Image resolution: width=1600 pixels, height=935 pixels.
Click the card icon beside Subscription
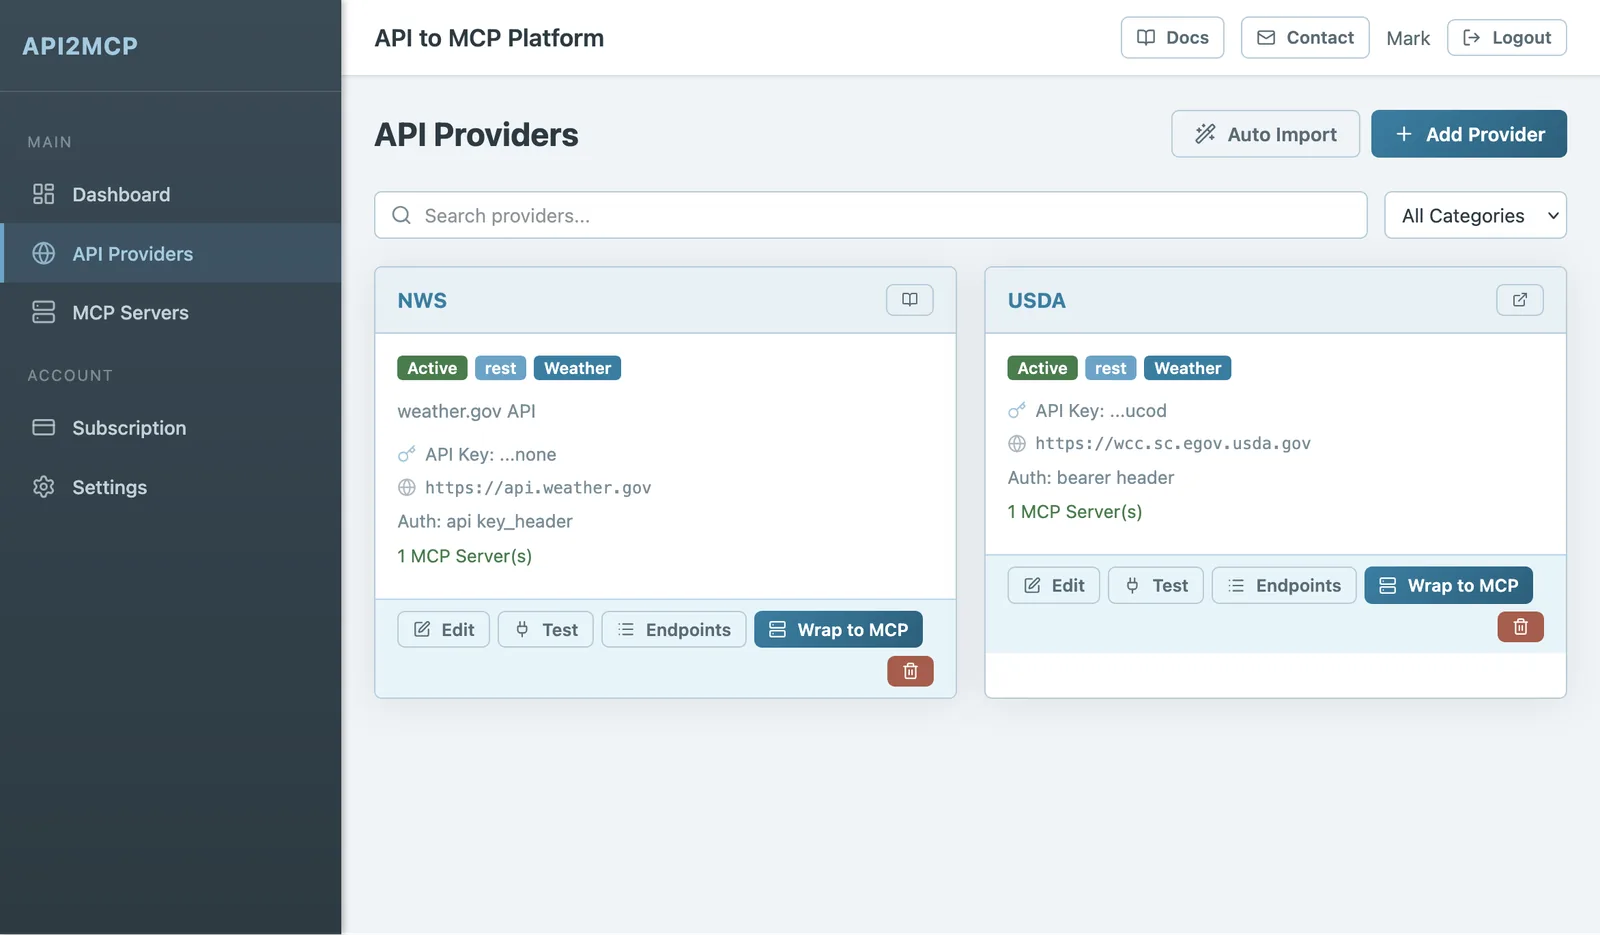43,427
